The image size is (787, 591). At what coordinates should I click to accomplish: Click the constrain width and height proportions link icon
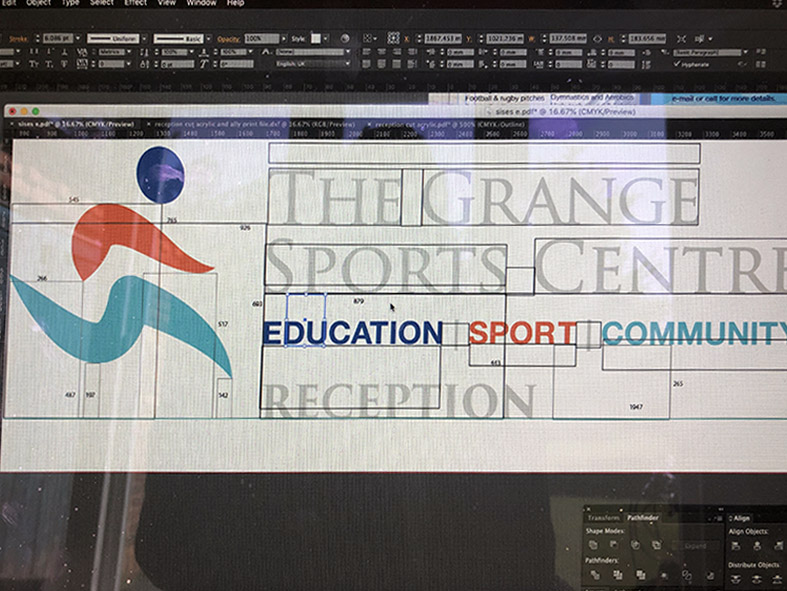(x=597, y=39)
